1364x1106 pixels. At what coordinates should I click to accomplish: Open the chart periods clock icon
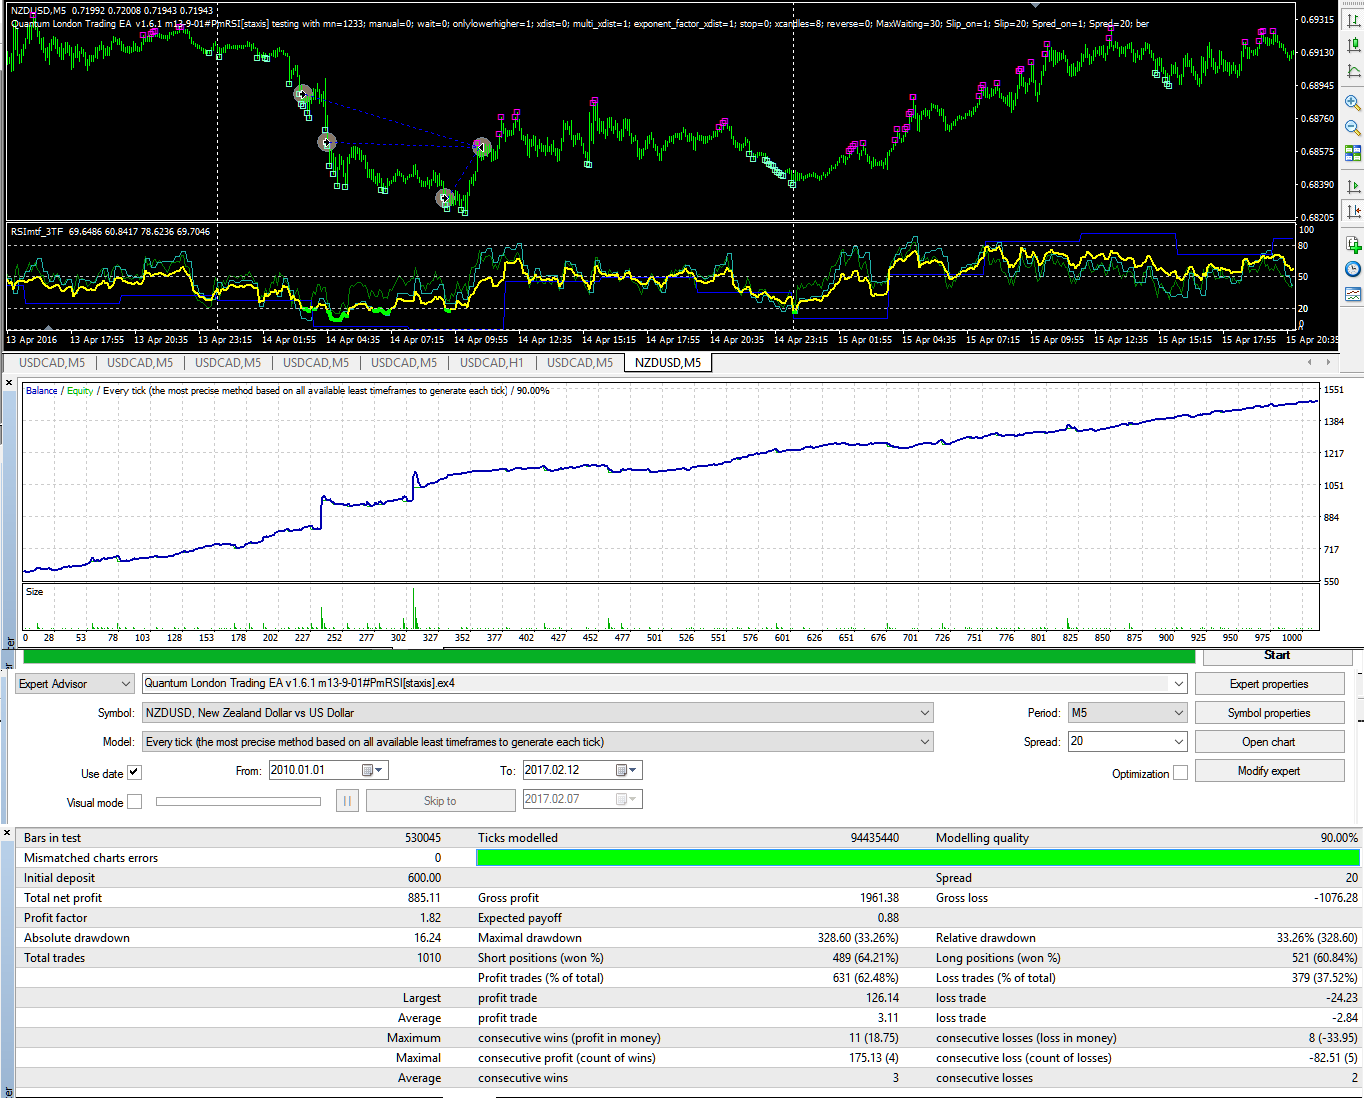coord(1353,269)
